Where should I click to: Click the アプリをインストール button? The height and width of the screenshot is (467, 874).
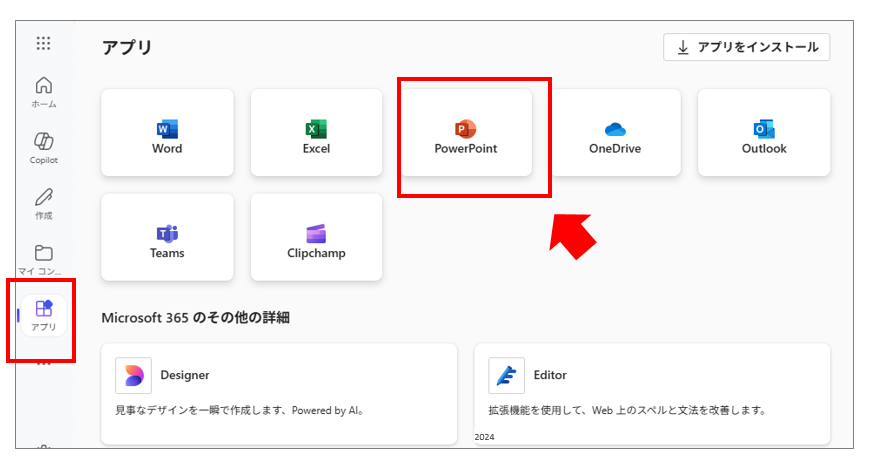point(746,47)
